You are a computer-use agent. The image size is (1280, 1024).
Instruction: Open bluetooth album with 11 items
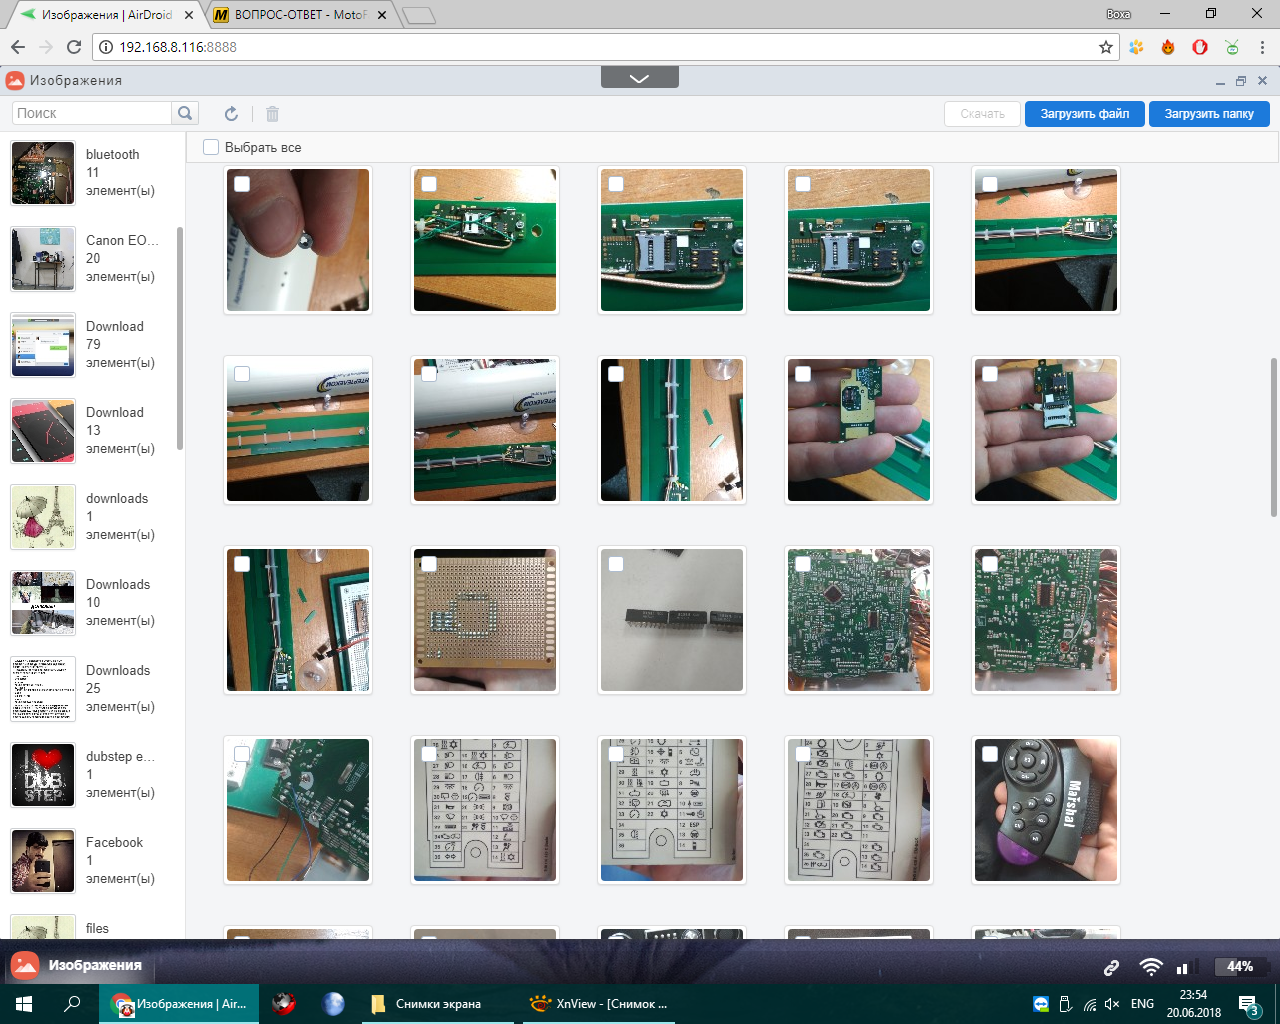click(x=93, y=173)
